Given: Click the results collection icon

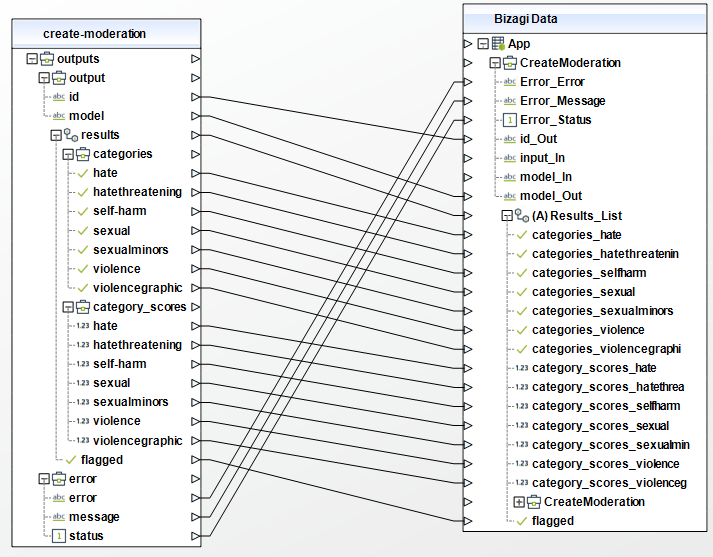Looking at the screenshot, I should pos(70,135).
